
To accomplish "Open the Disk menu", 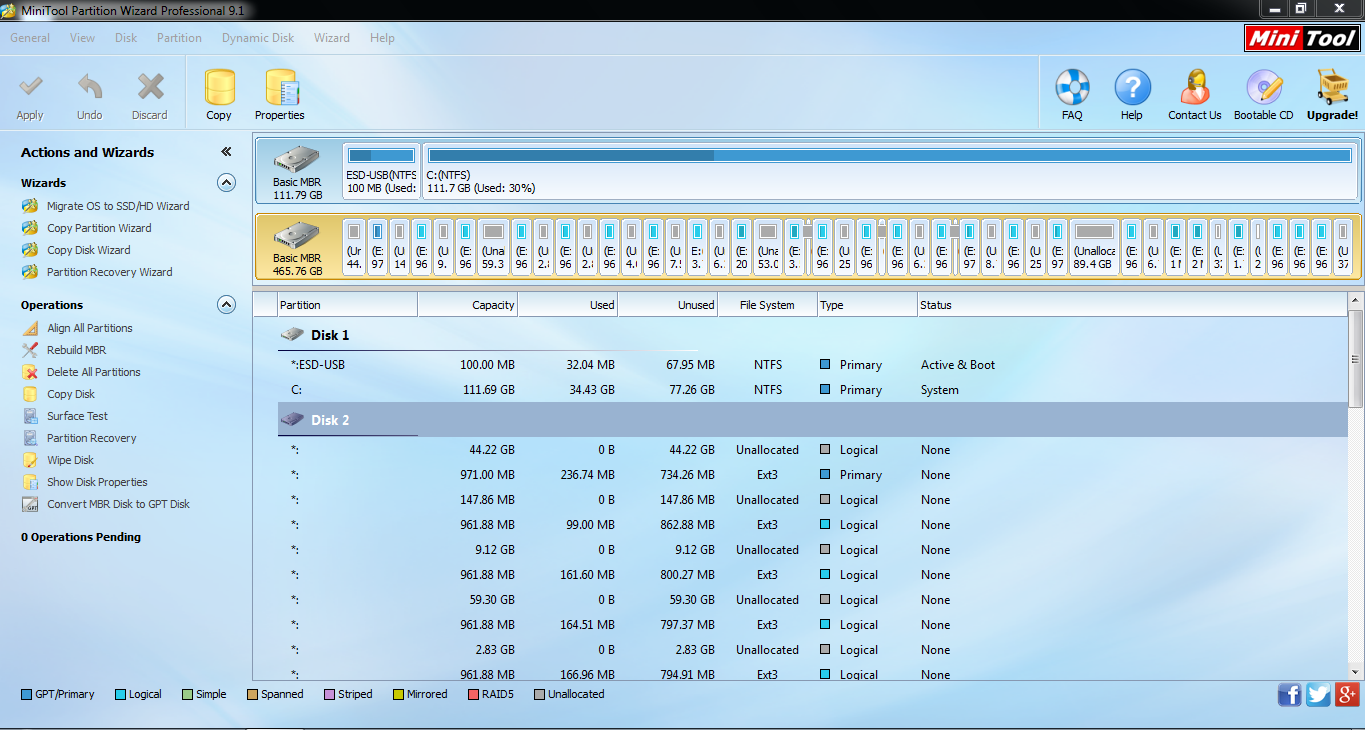I will (x=126, y=38).
